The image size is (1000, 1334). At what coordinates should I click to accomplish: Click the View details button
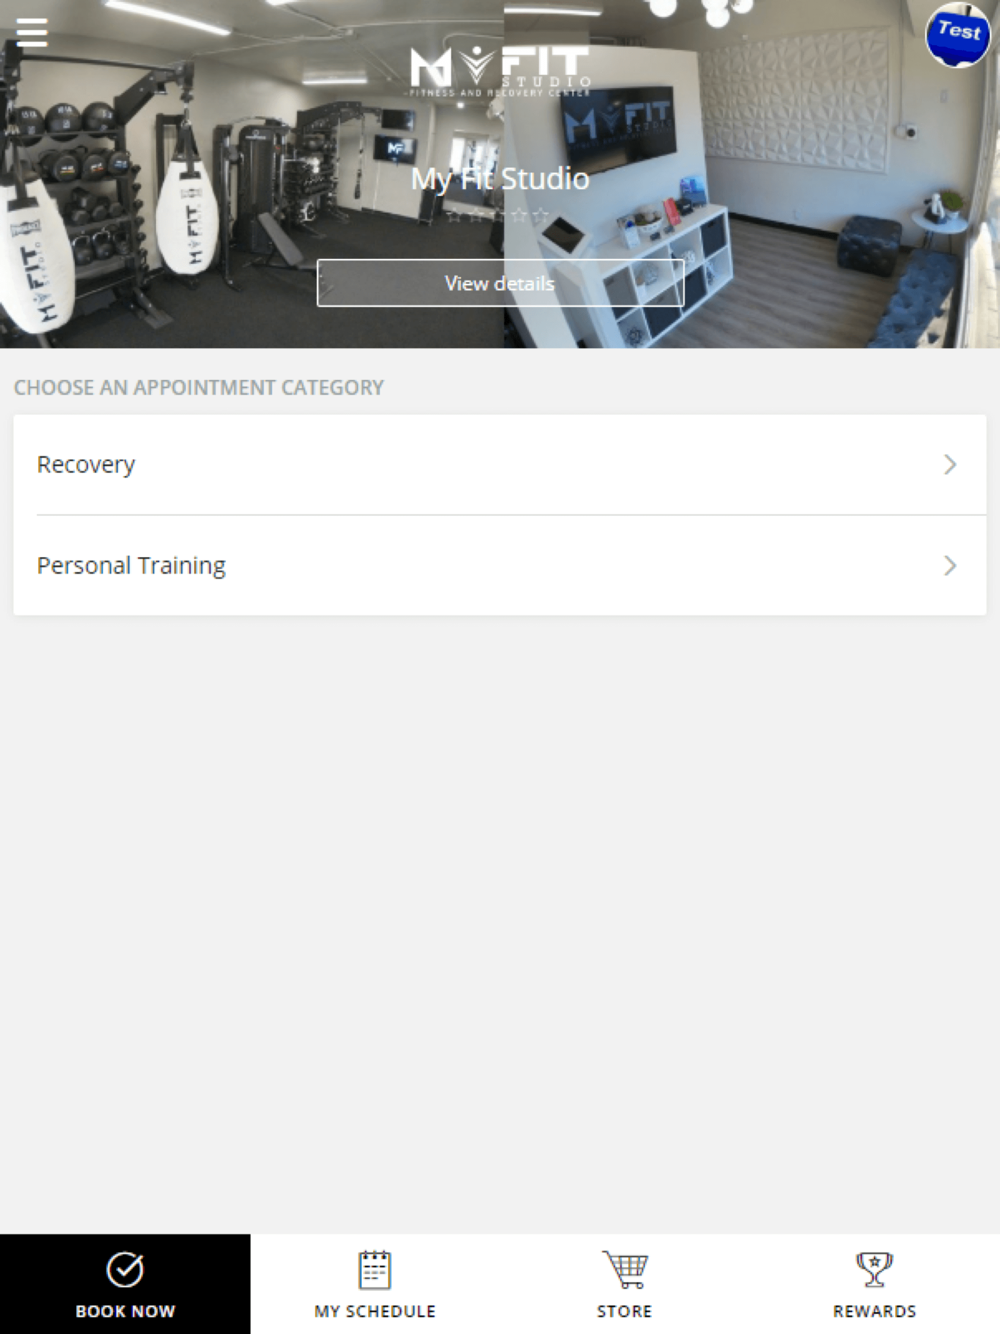[x=500, y=283]
